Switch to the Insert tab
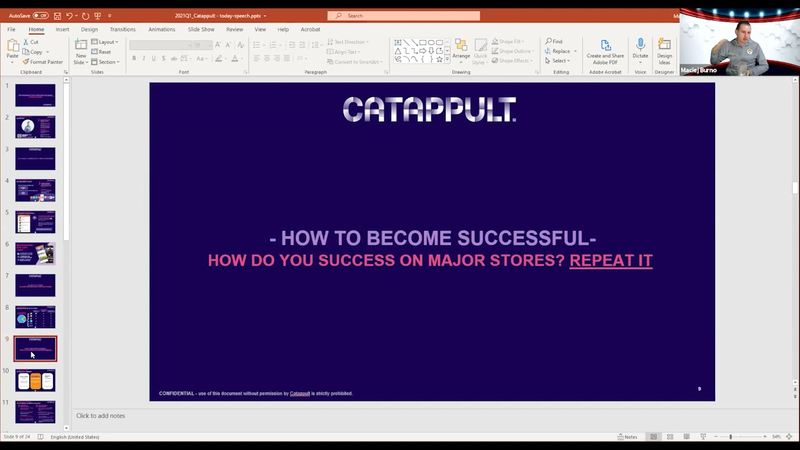Screen dimensions: 800x450 [x=62, y=30]
